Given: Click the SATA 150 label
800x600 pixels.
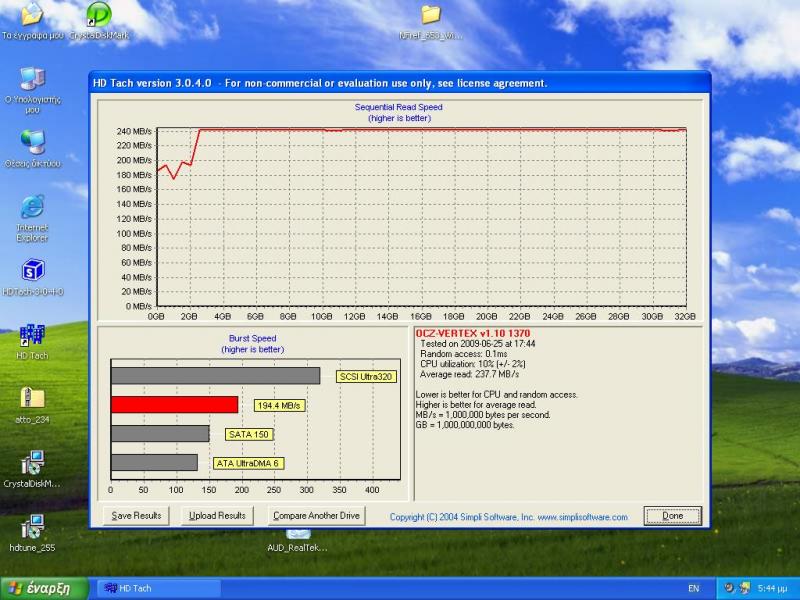Looking at the screenshot, I should point(249,434).
